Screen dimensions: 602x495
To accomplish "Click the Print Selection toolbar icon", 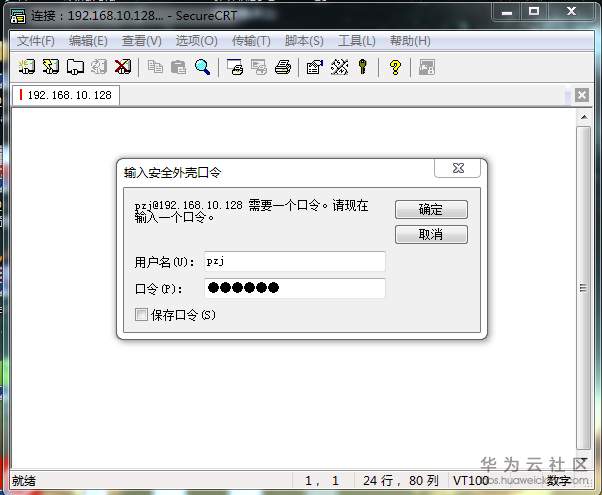I will pos(259,67).
